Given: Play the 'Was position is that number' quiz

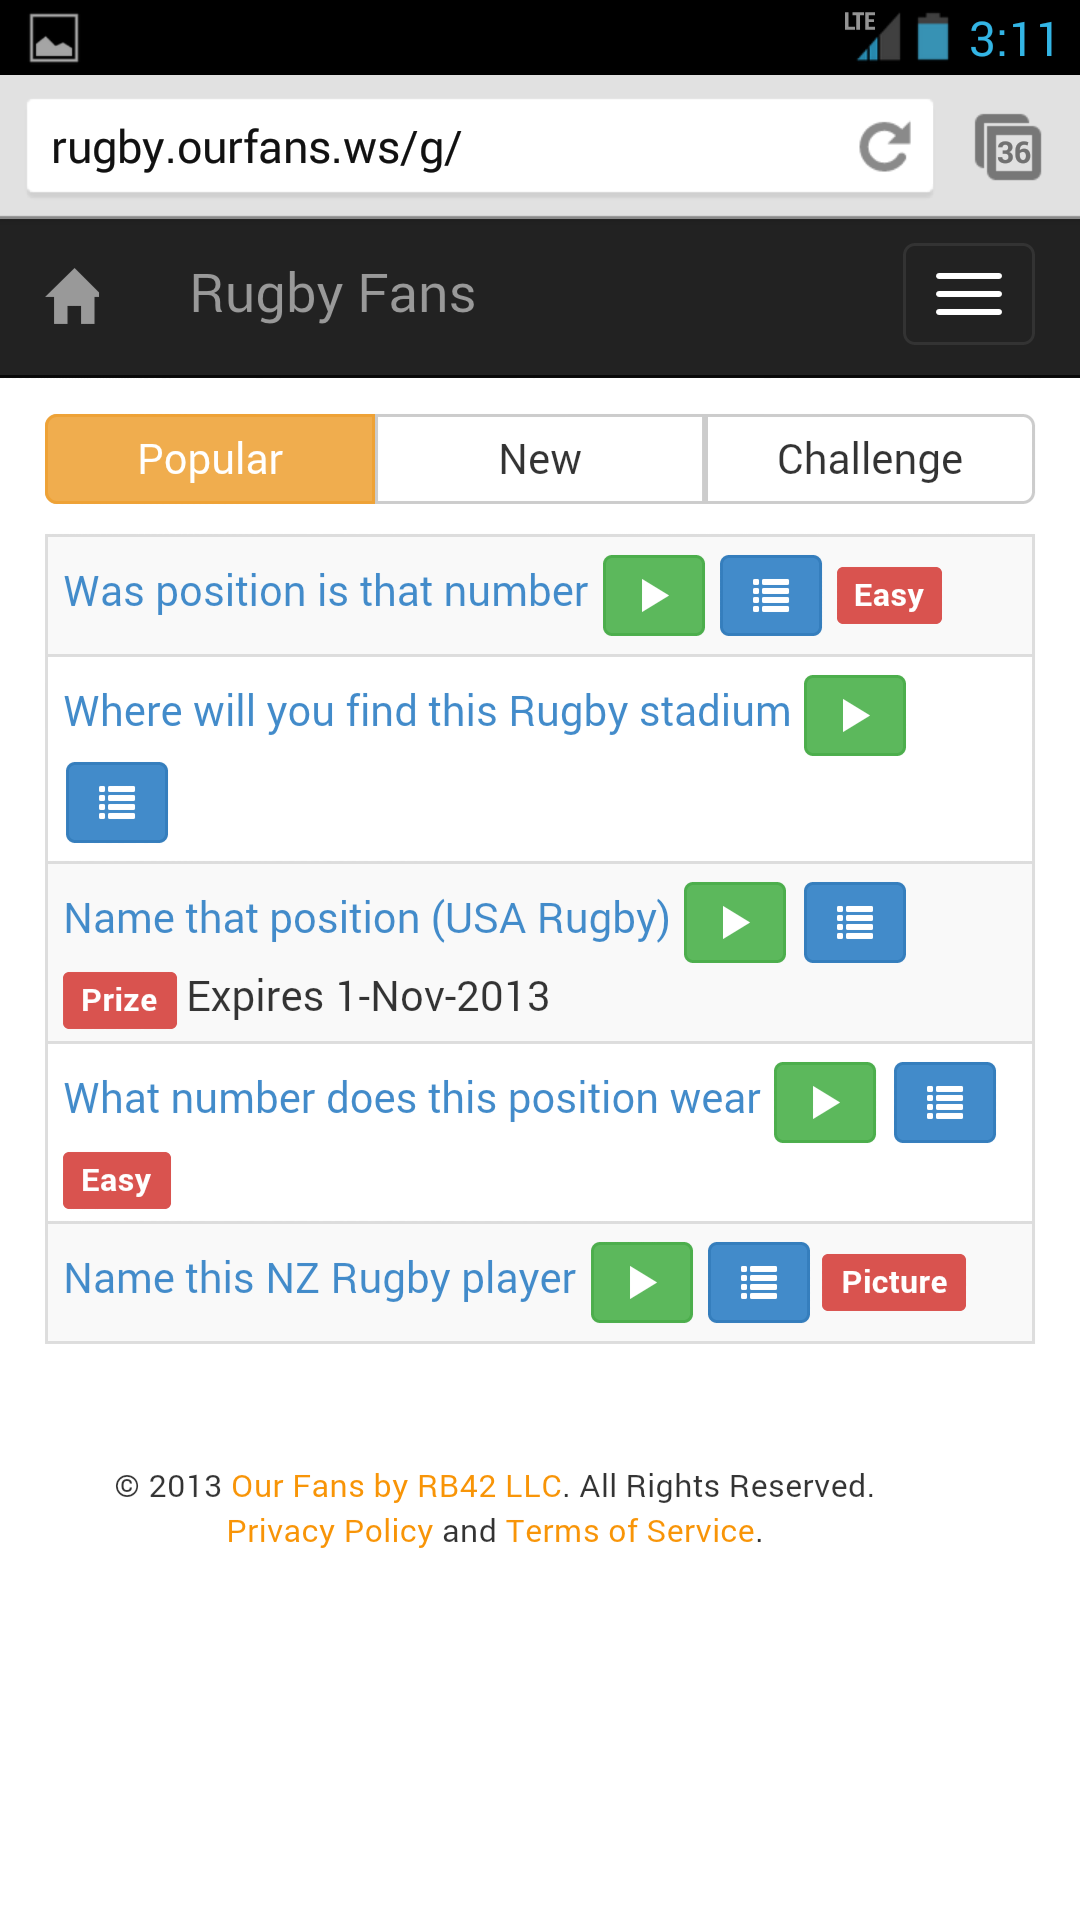Looking at the screenshot, I should pos(653,595).
